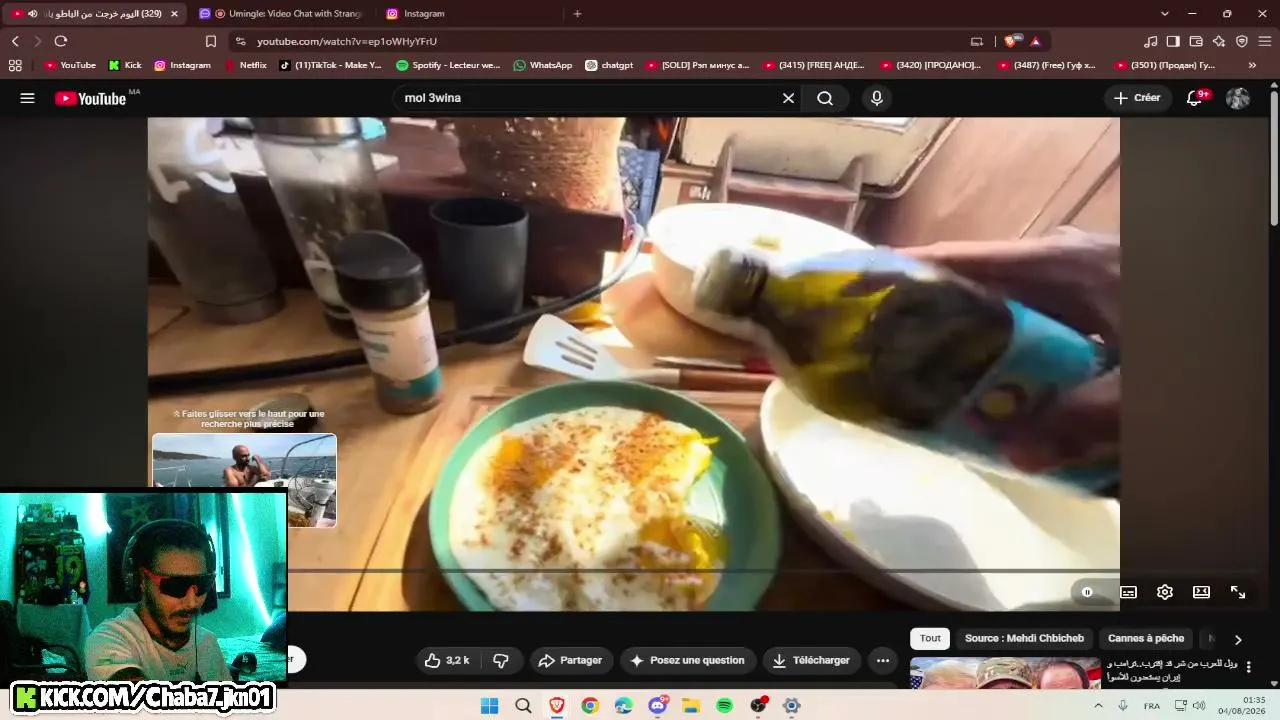Open video player settings gear
1280x720 pixels.
pos(1165,592)
